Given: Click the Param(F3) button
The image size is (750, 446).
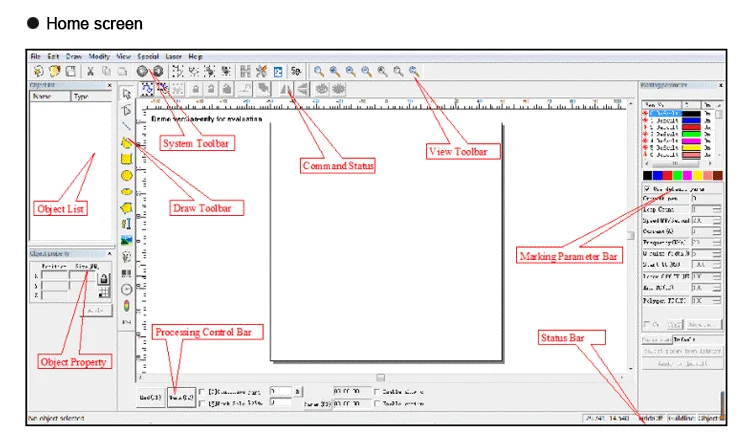Looking at the screenshot, I should tap(317, 404).
